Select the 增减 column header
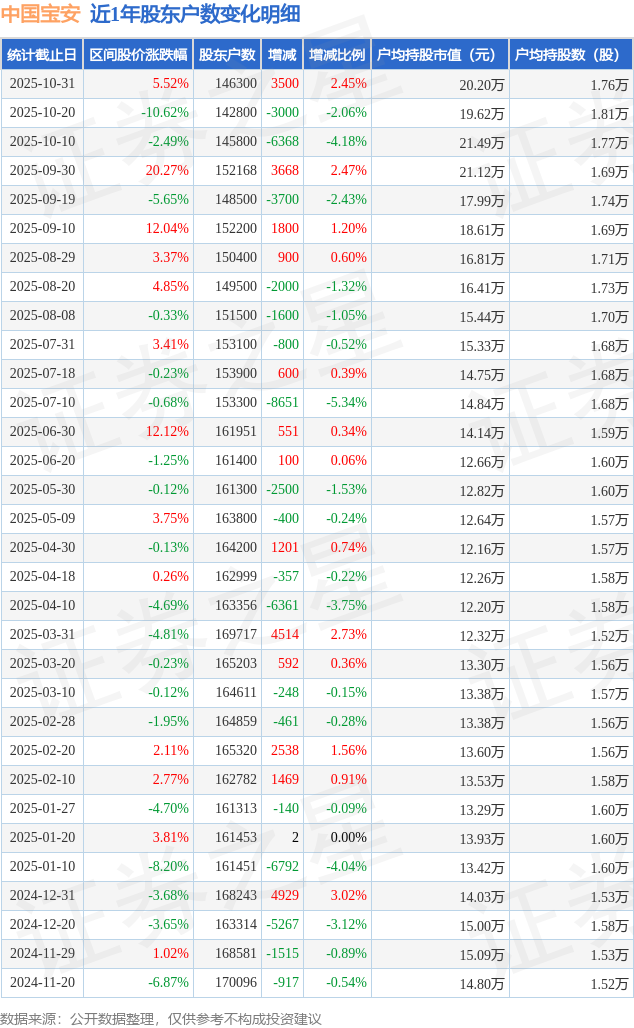 (x=283, y=55)
